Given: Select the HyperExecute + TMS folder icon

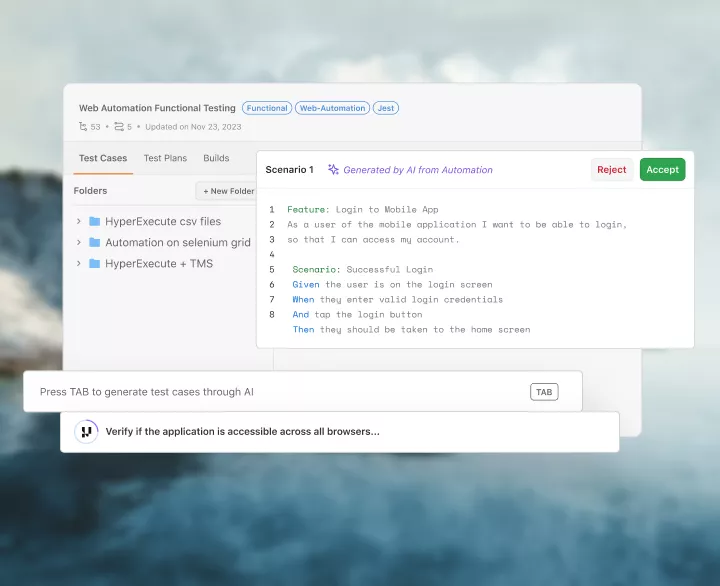Looking at the screenshot, I should [x=95, y=263].
